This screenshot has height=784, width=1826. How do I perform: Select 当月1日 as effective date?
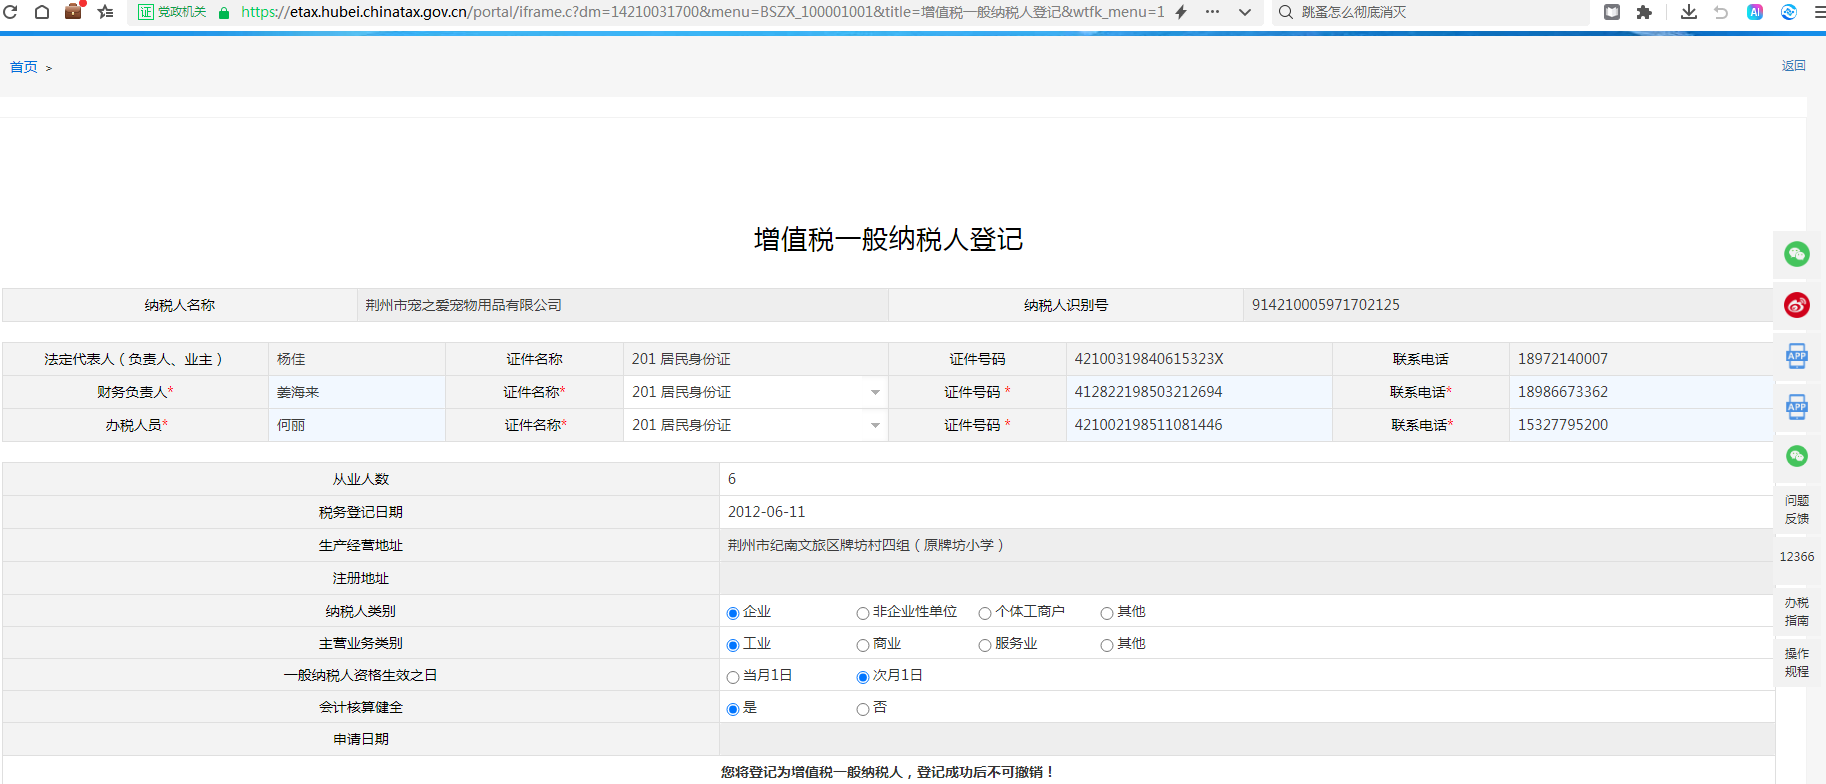coord(733,677)
